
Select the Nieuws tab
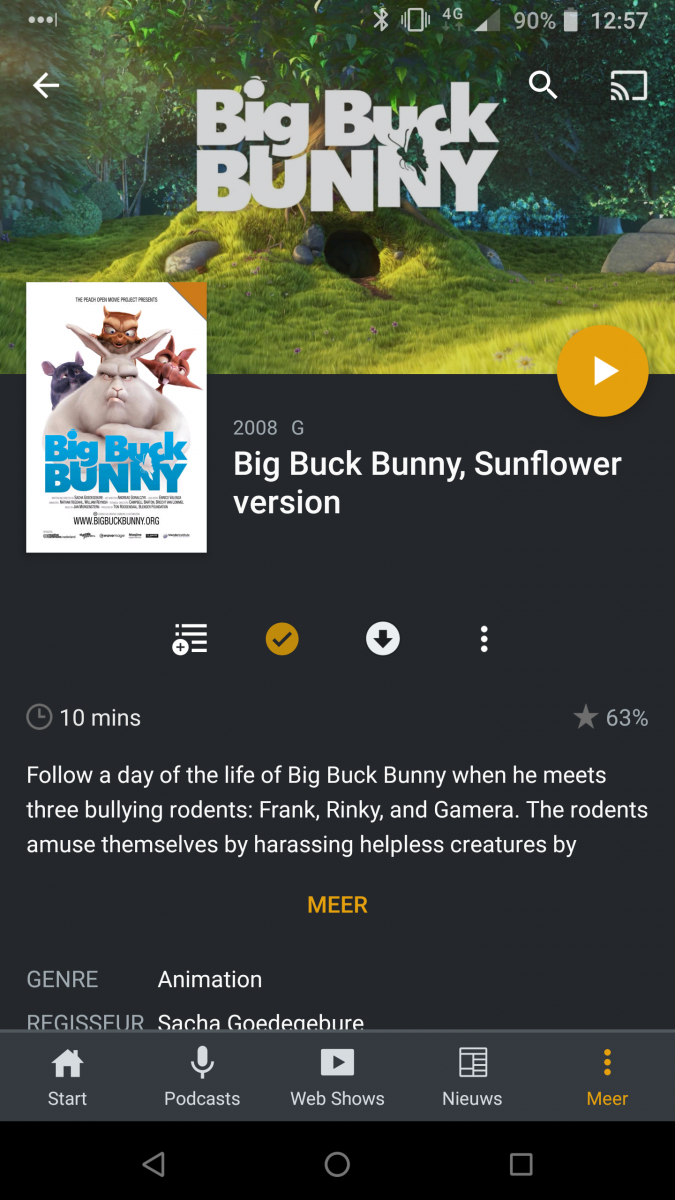(x=472, y=1076)
